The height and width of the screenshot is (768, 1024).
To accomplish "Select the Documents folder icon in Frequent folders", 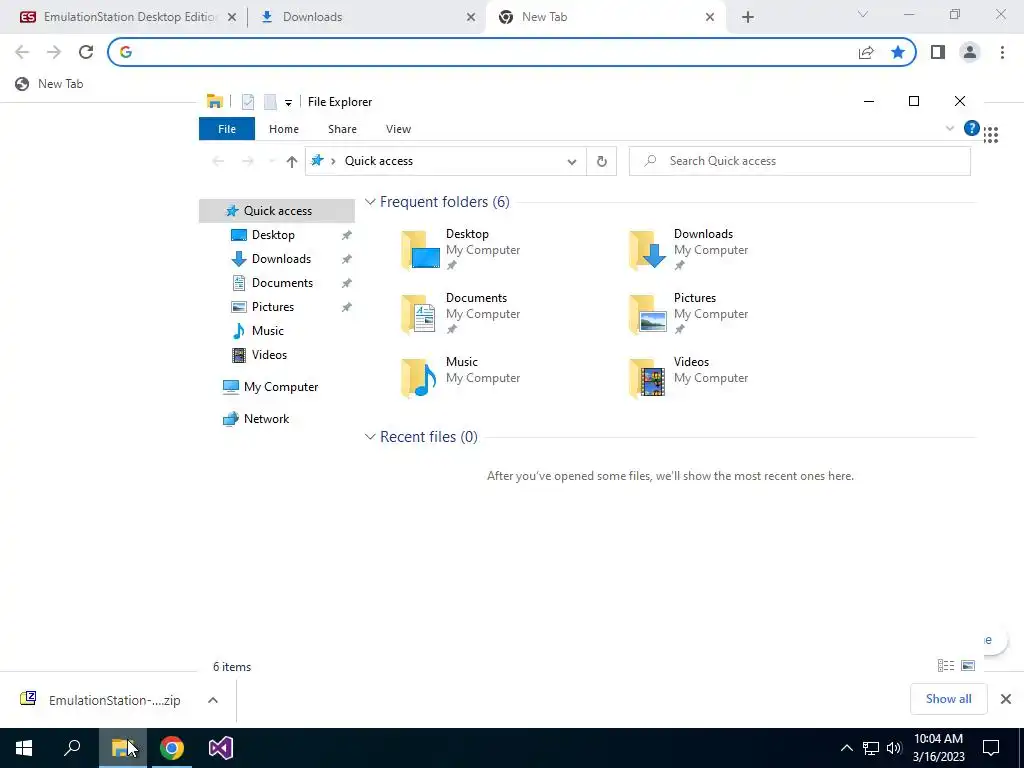I will (419, 313).
